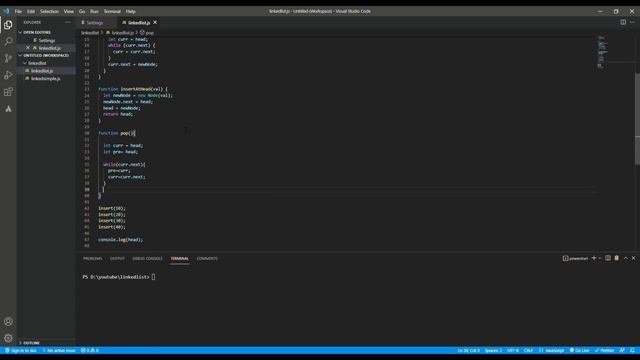Screen dimensions: 640x360
Task: Switch to the Terminal panel tab
Action: (180, 258)
